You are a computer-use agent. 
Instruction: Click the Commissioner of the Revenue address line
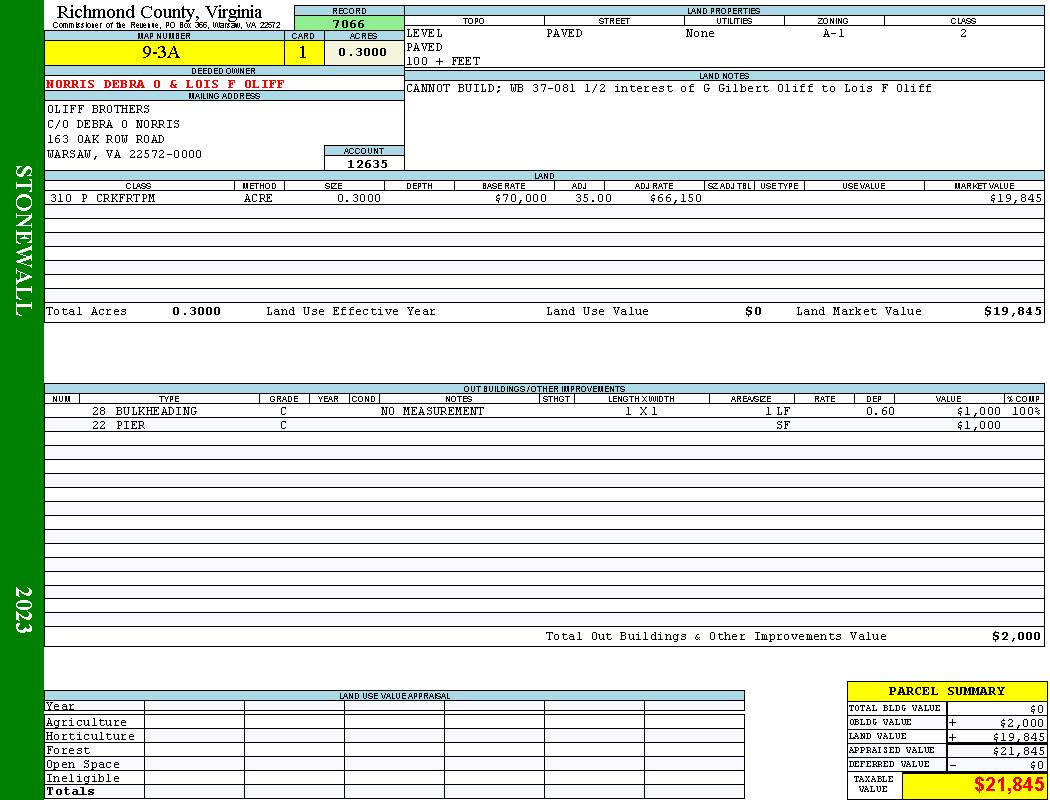click(x=167, y=25)
